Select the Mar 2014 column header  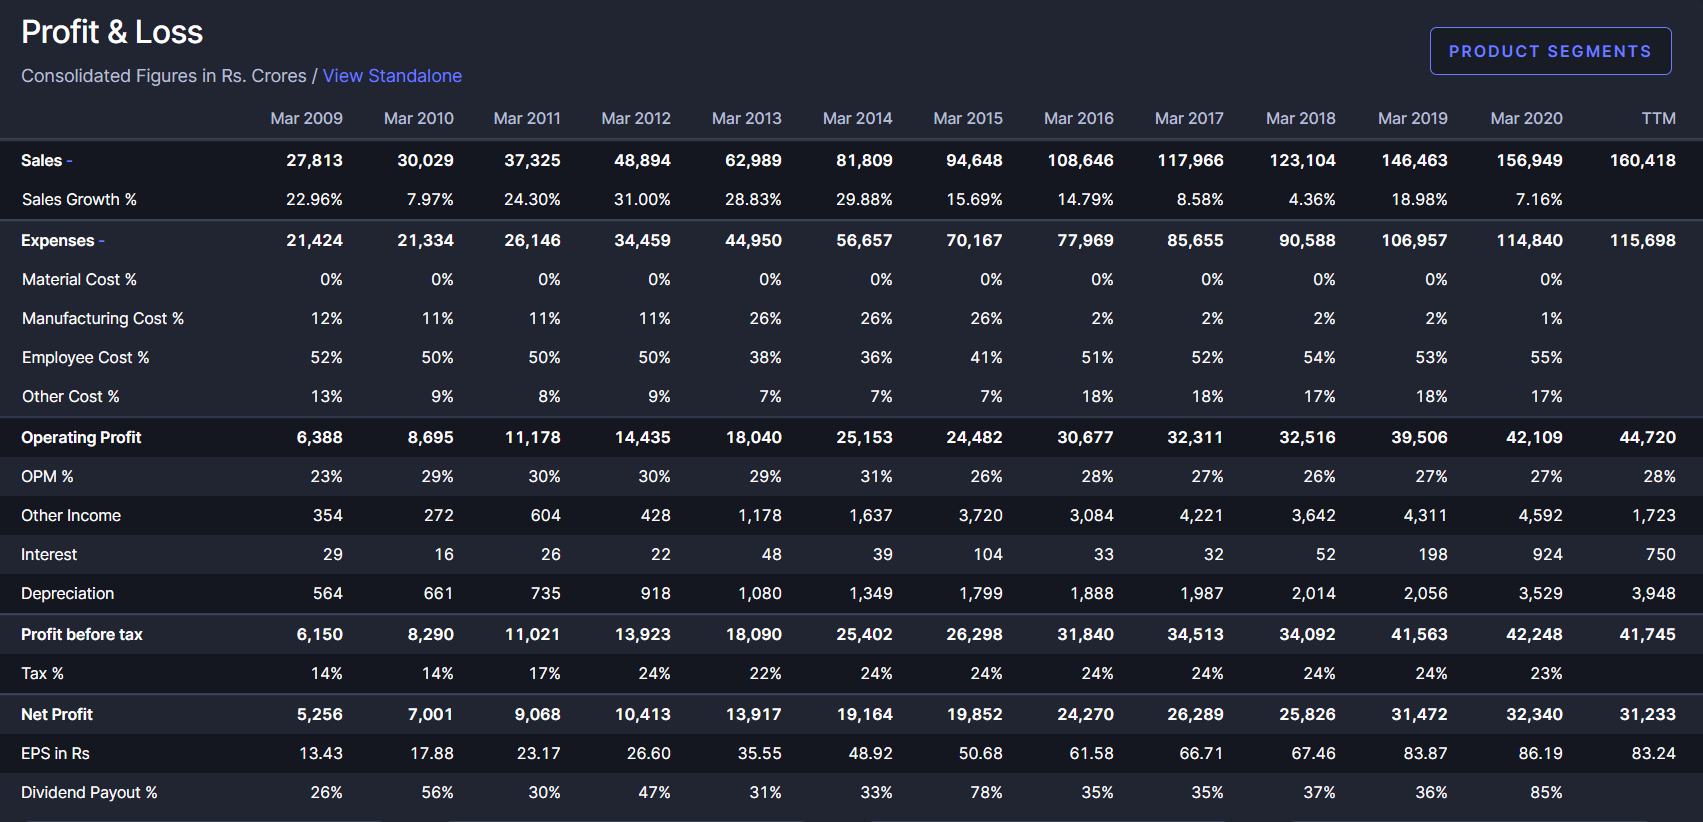(857, 118)
